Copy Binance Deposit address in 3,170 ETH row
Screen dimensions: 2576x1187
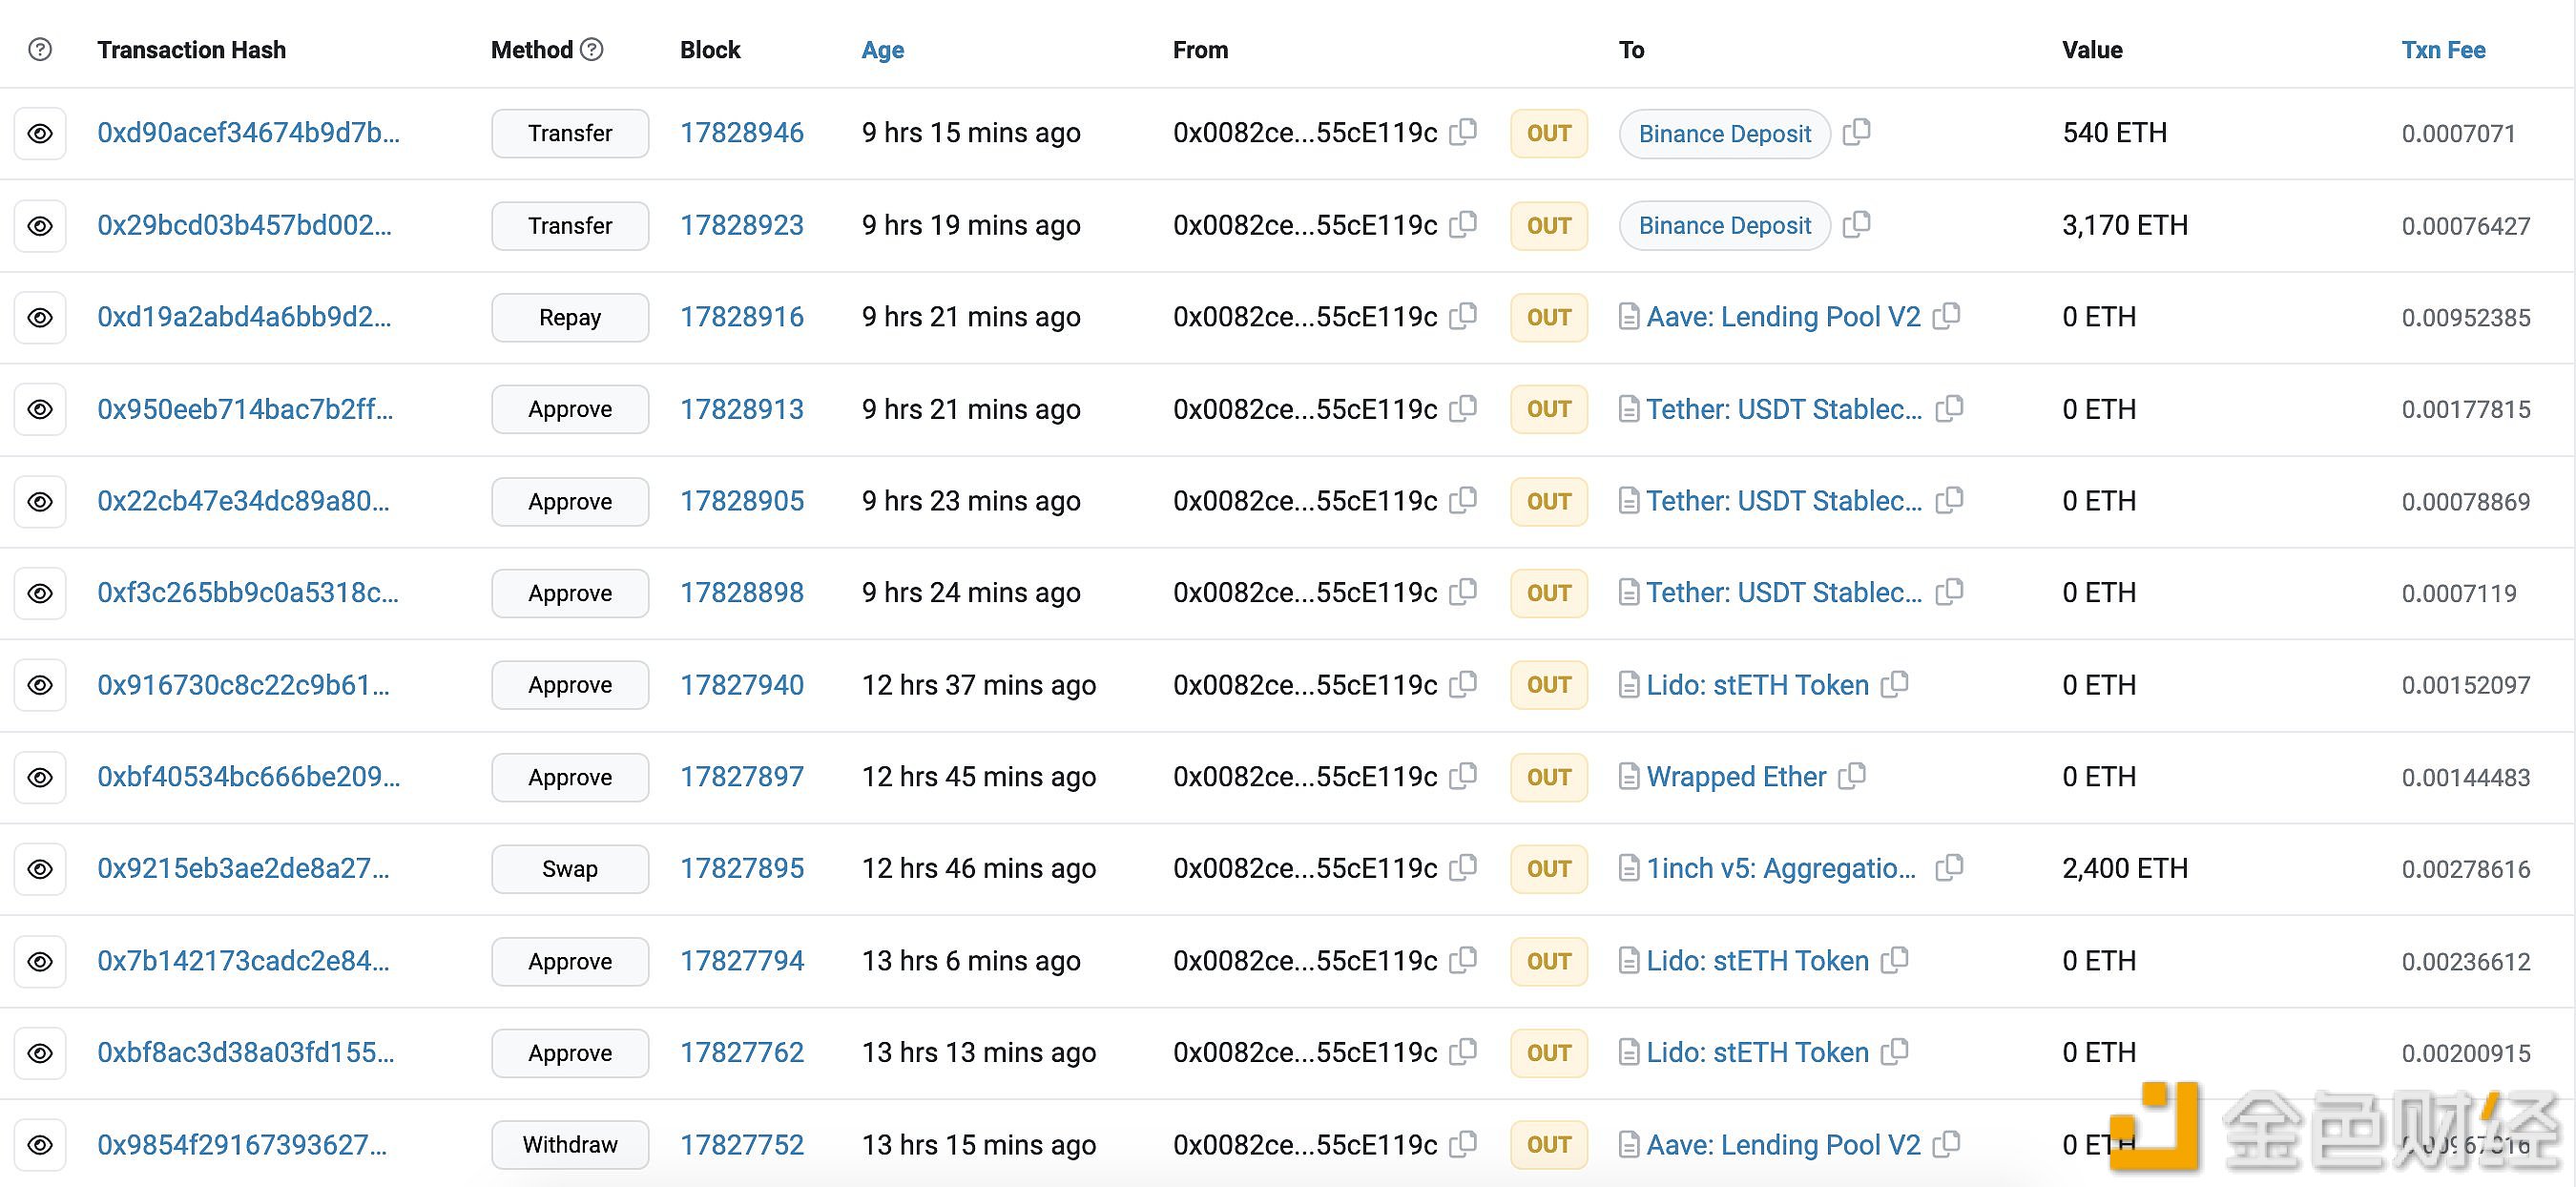coord(1857,224)
